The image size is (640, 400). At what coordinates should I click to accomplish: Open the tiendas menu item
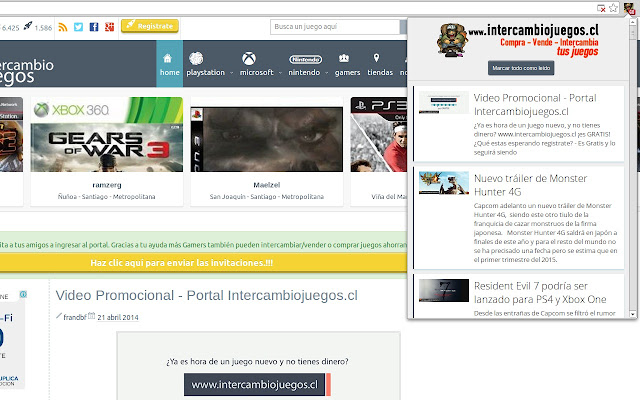(380, 72)
